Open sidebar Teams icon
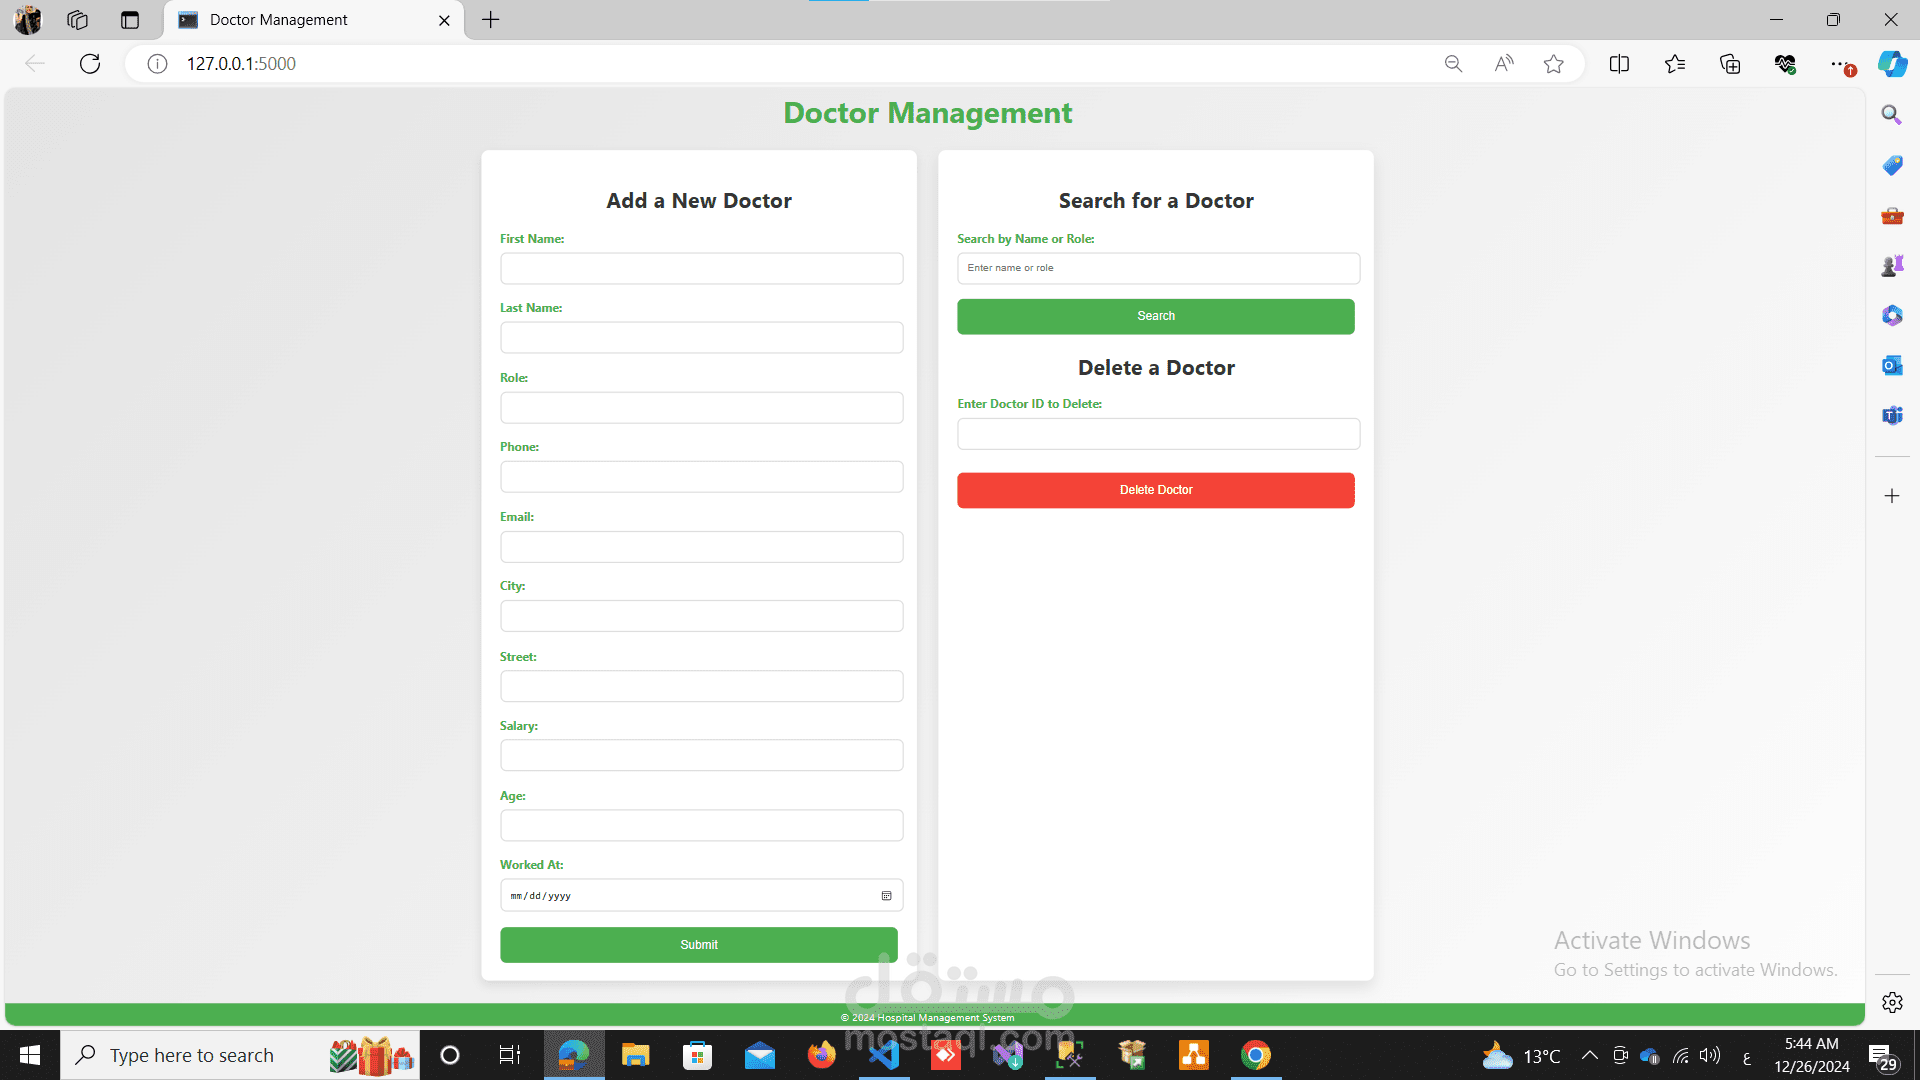Image resolution: width=1920 pixels, height=1080 pixels. (x=1892, y=415)
